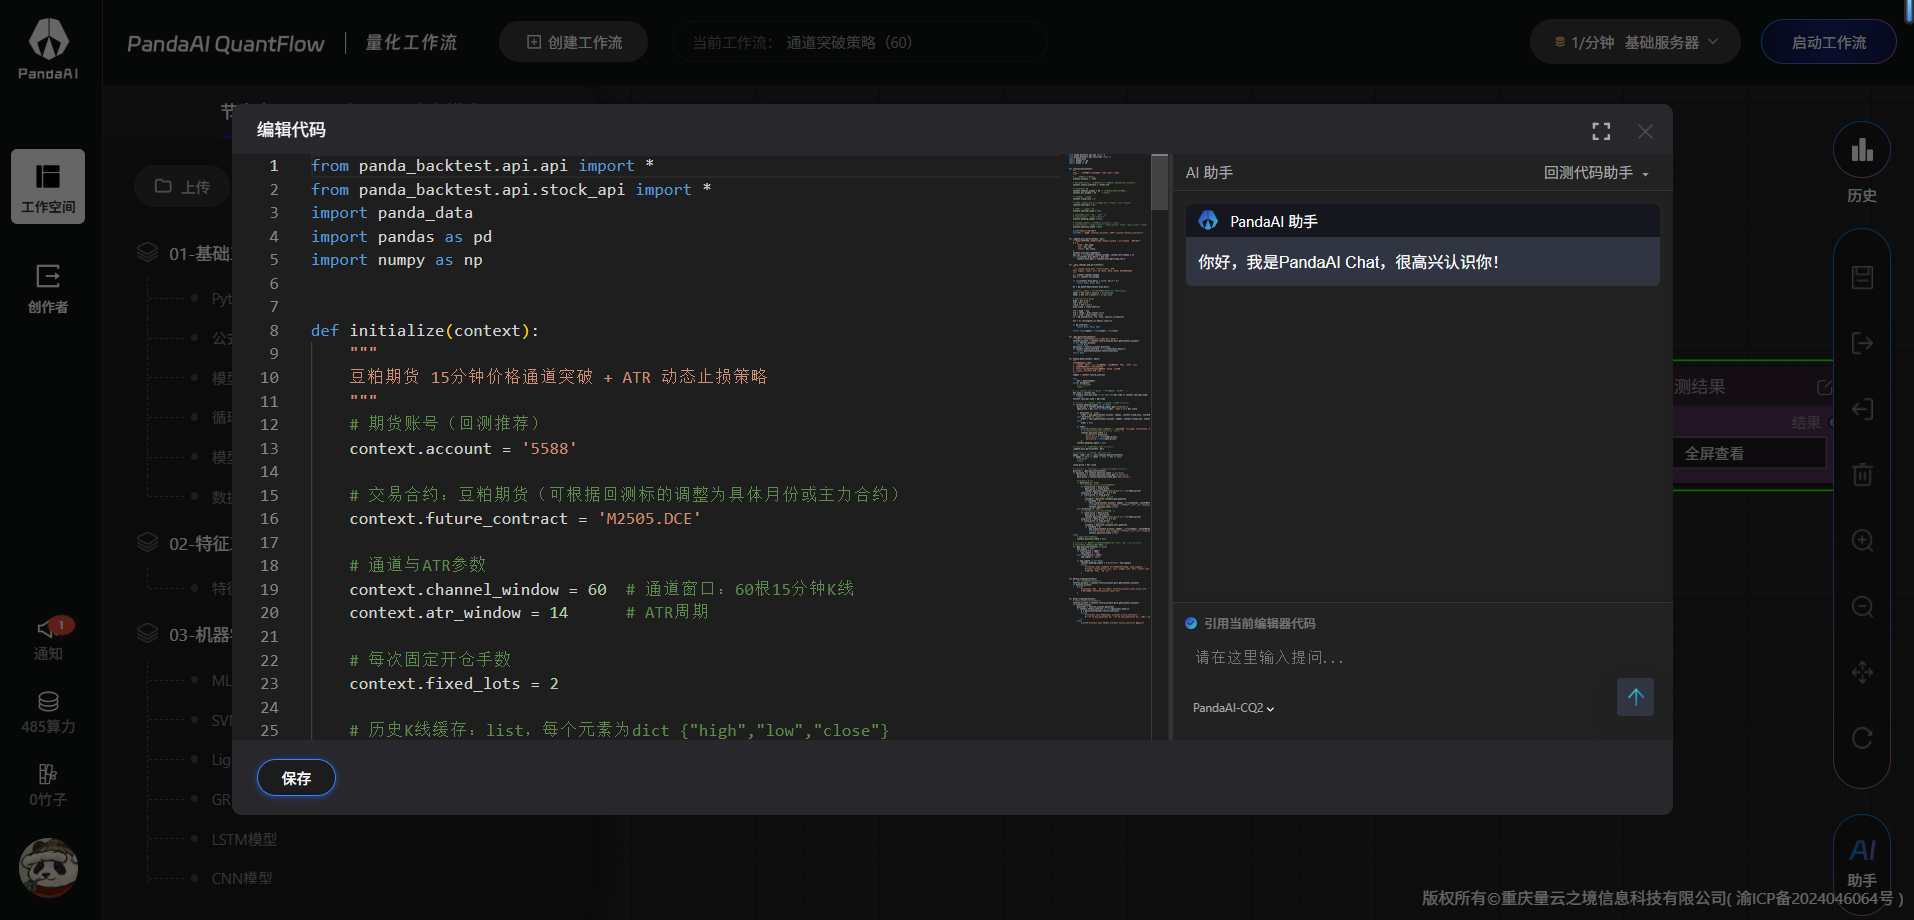The width and height of the screenshot is (1914, 920).
Task: Click the ICP license text in footer
Action: pos(1814,898)
